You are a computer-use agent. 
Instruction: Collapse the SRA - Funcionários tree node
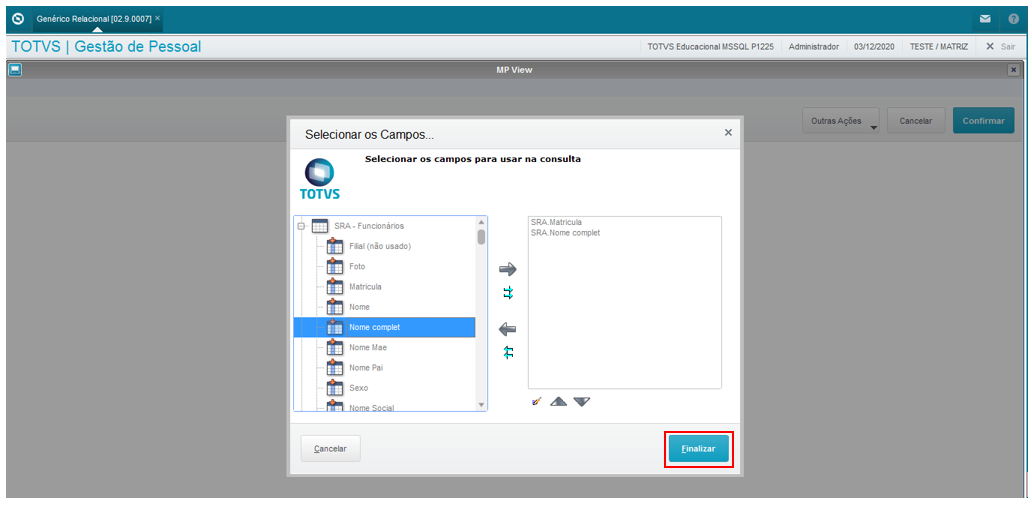pyautogui.click(x=301, y=226)
